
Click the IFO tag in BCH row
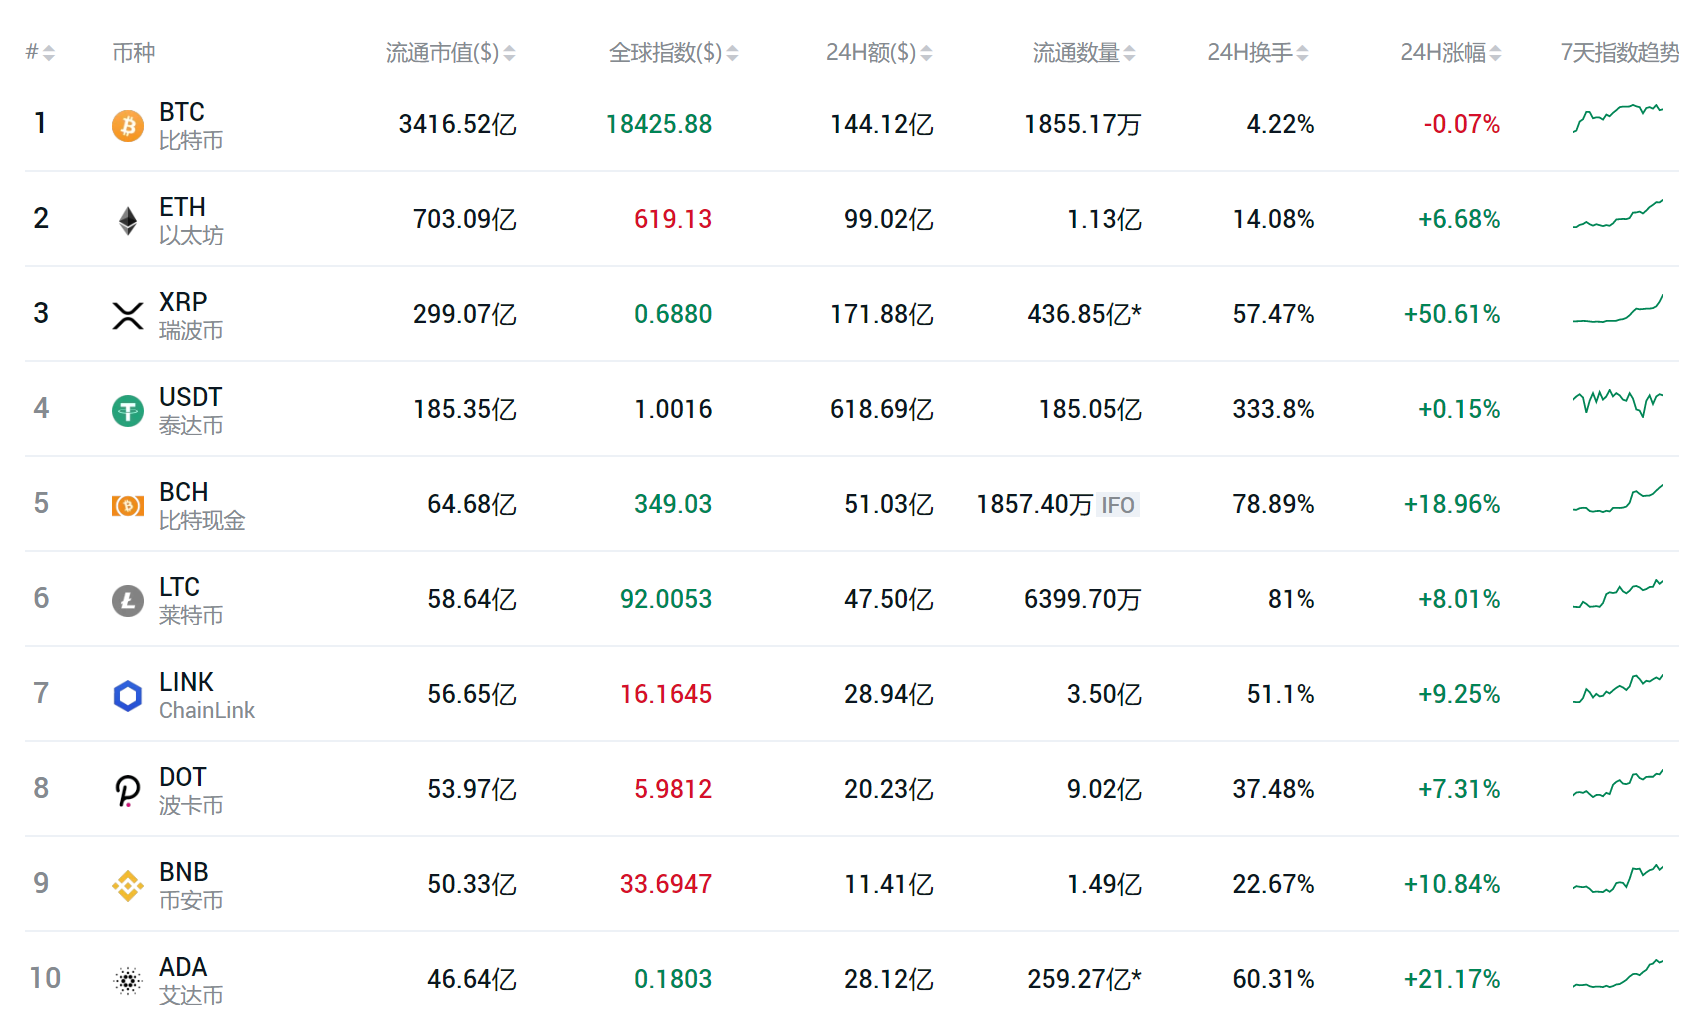click(x=1118, y=505)
